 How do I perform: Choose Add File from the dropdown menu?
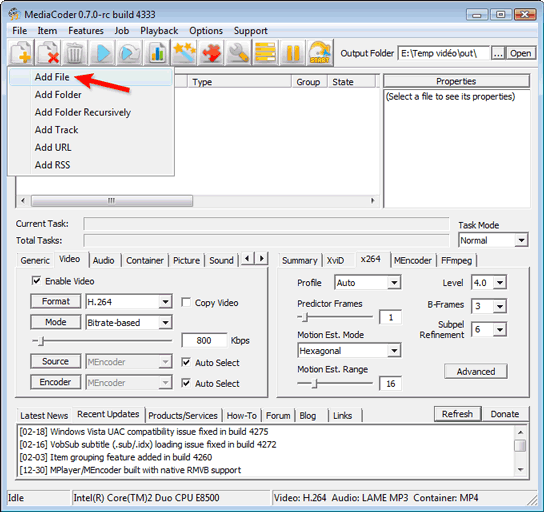coord(91,77)
